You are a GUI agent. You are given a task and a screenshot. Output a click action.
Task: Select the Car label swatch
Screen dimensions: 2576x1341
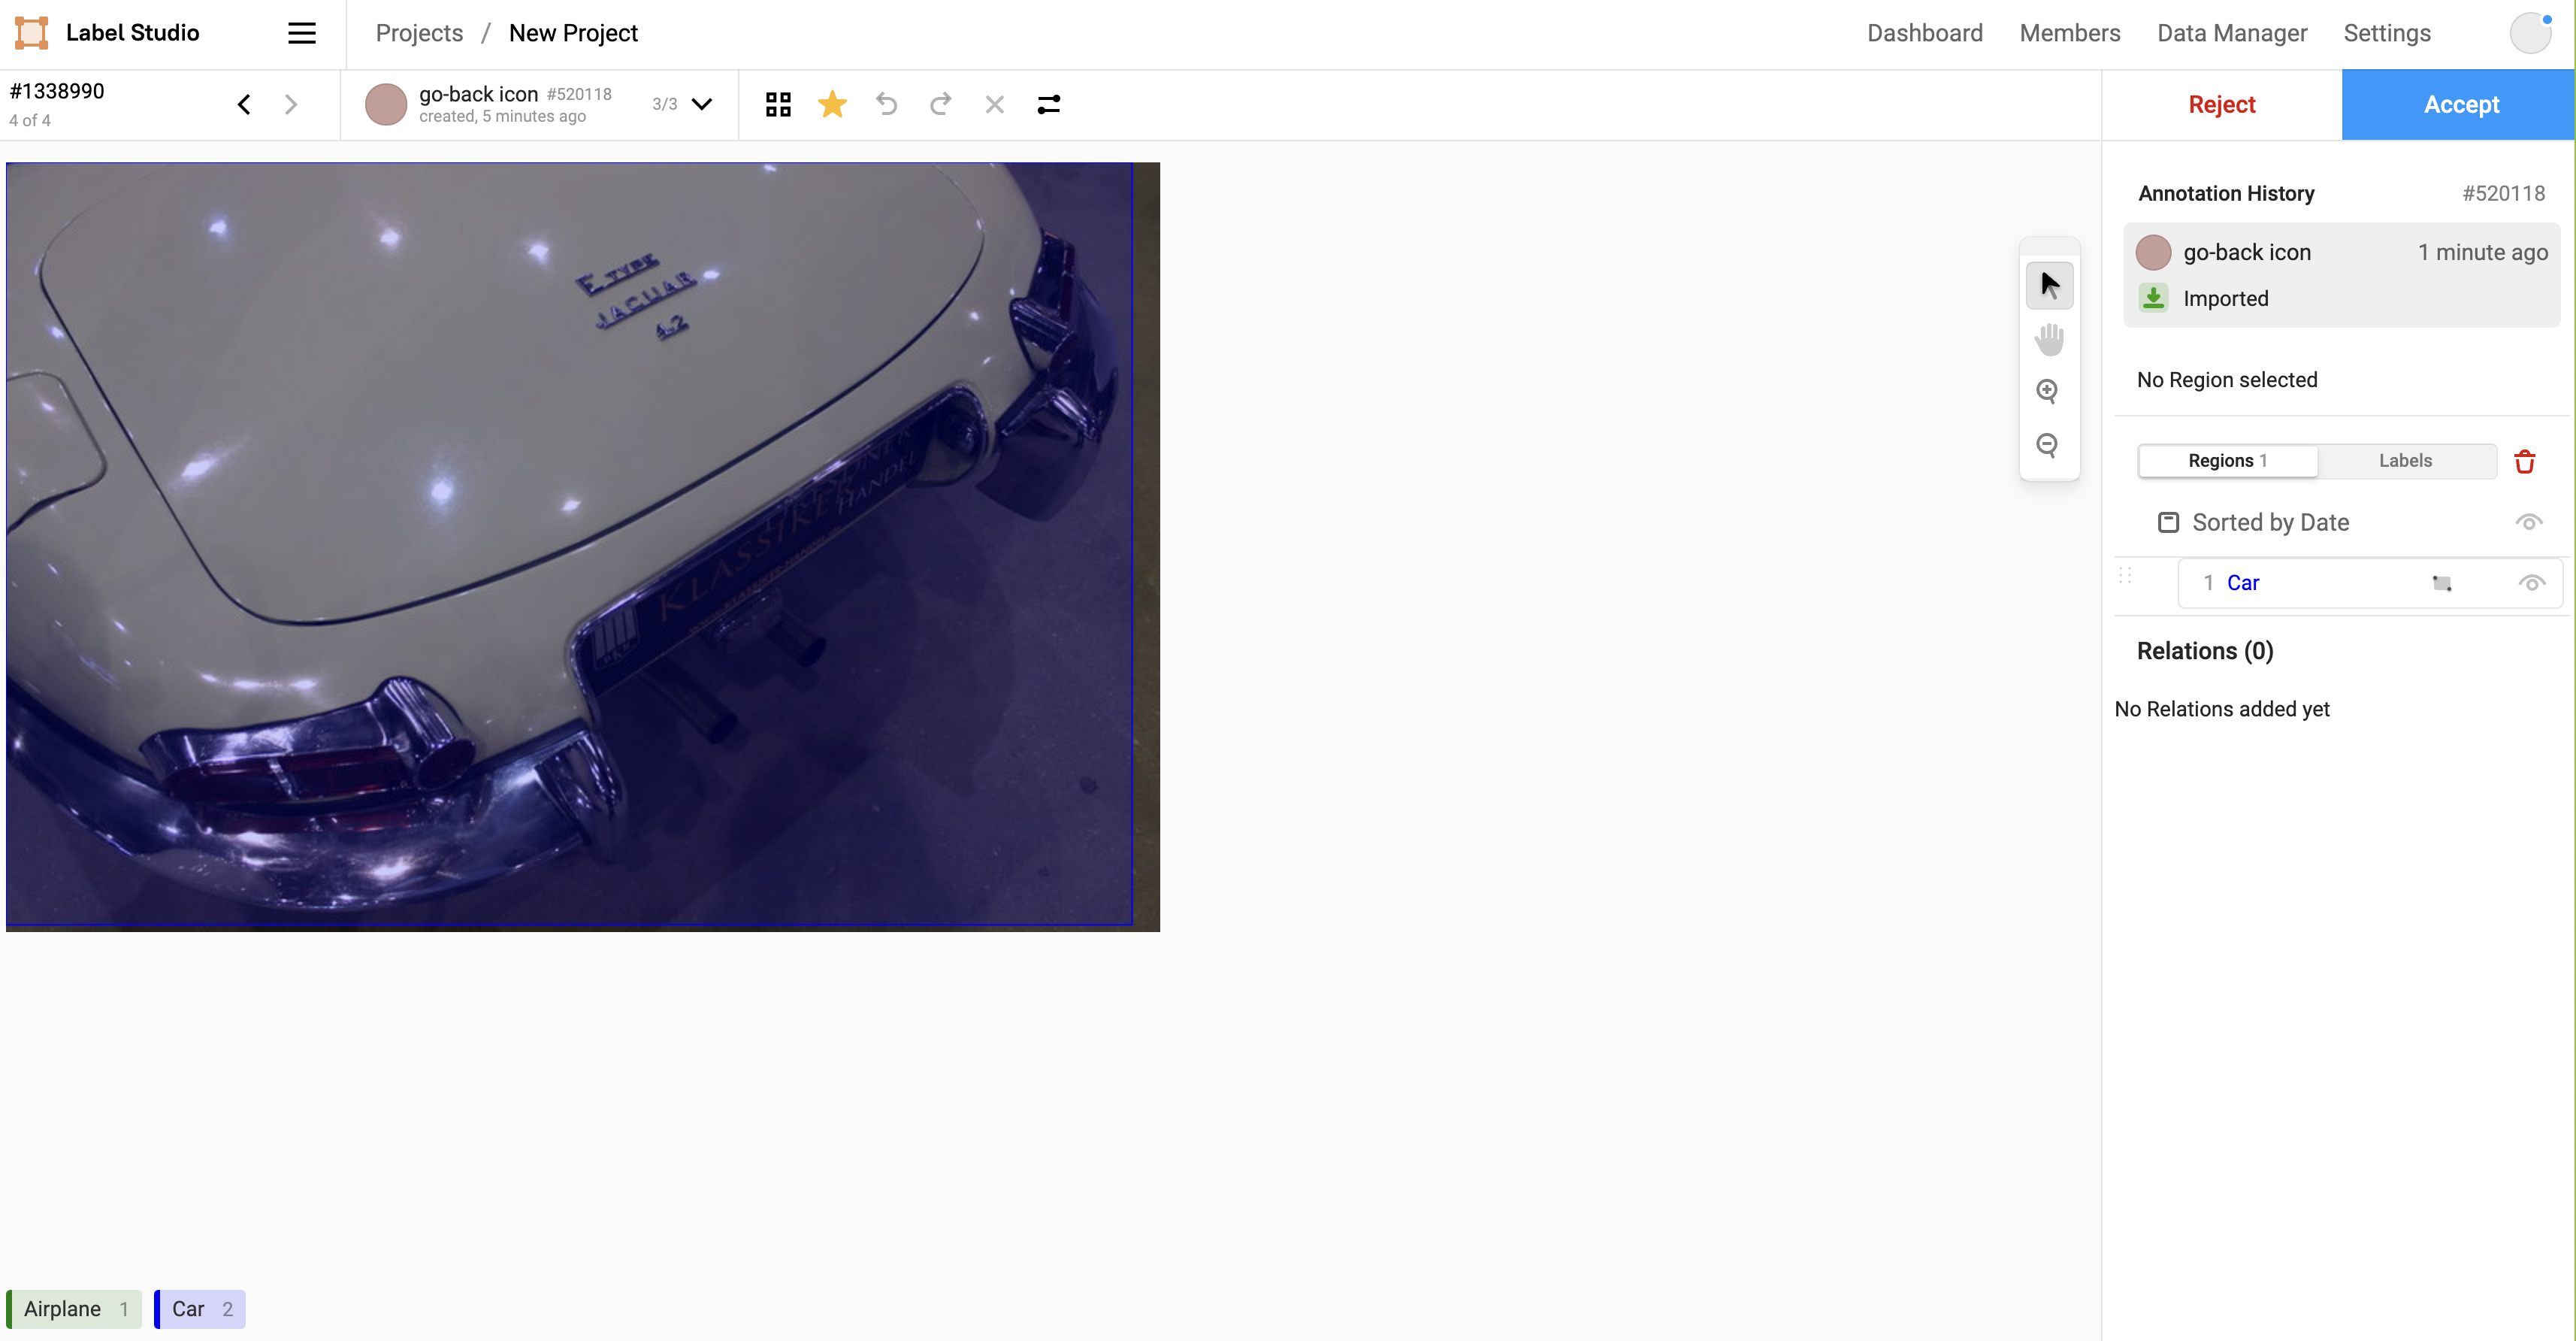tap(200, 1308)
